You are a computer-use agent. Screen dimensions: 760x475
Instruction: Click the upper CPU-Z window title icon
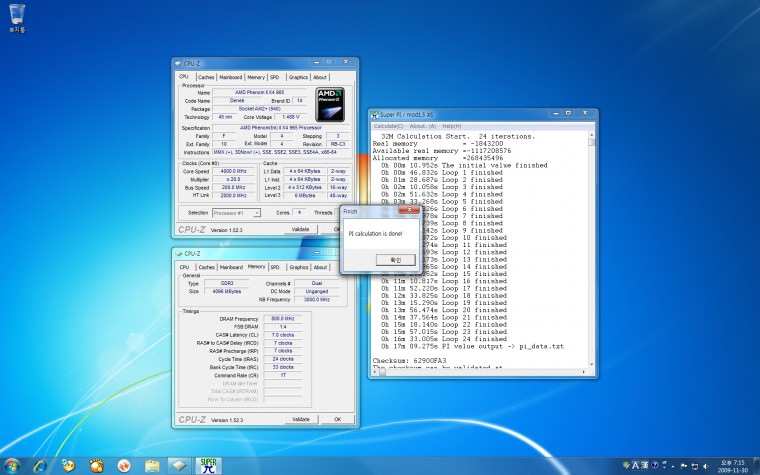[x=178, y=63]
